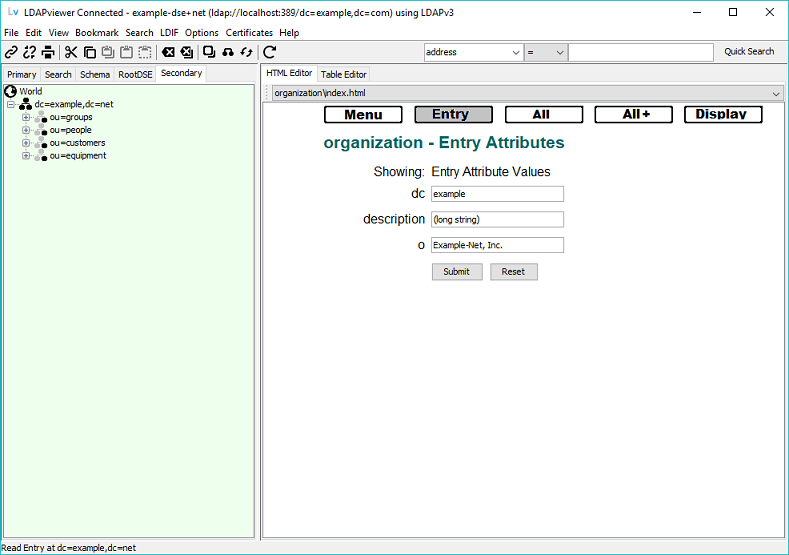This screenshot has width=789, height=555.
Task: Click the quick search value input field
Action: pos(641,52)
